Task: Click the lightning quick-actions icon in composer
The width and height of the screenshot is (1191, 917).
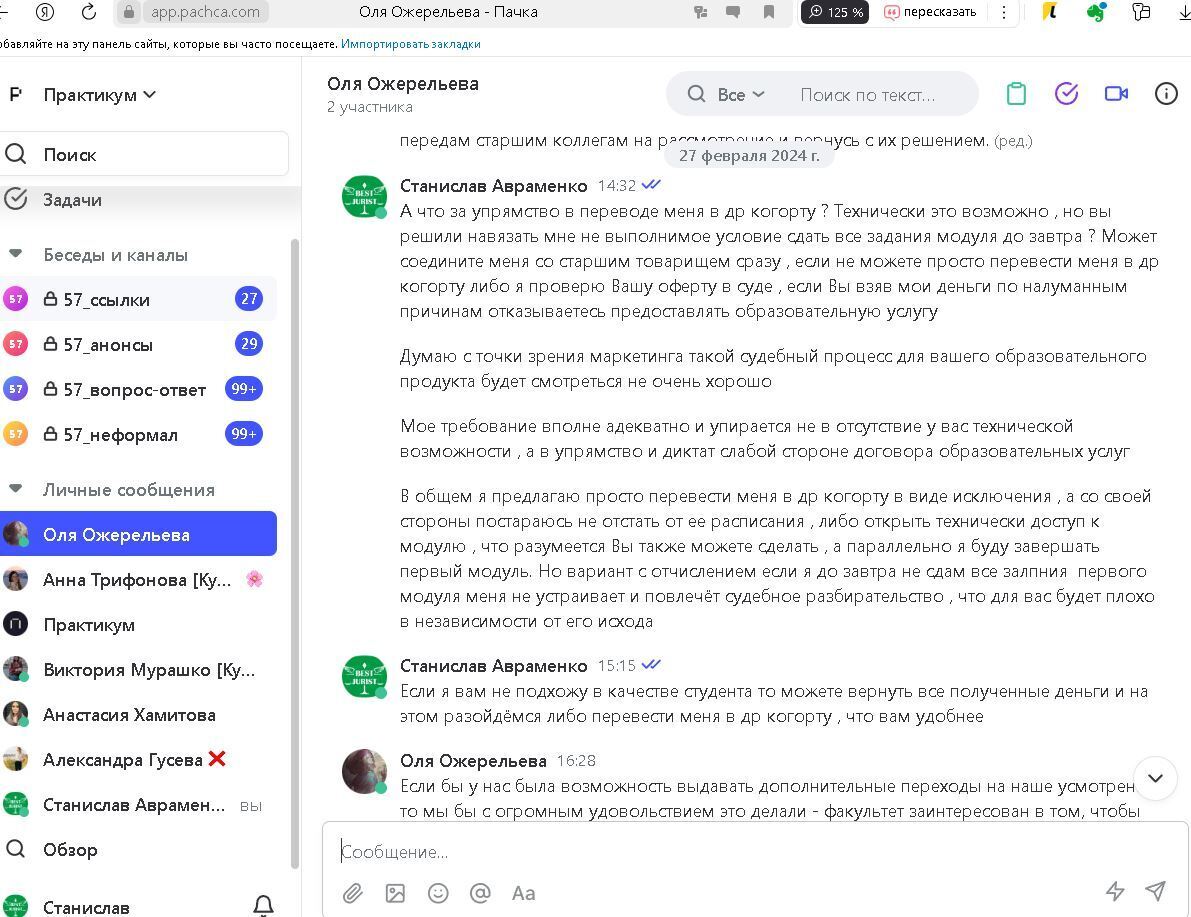Action: (x=1114, y=893)
